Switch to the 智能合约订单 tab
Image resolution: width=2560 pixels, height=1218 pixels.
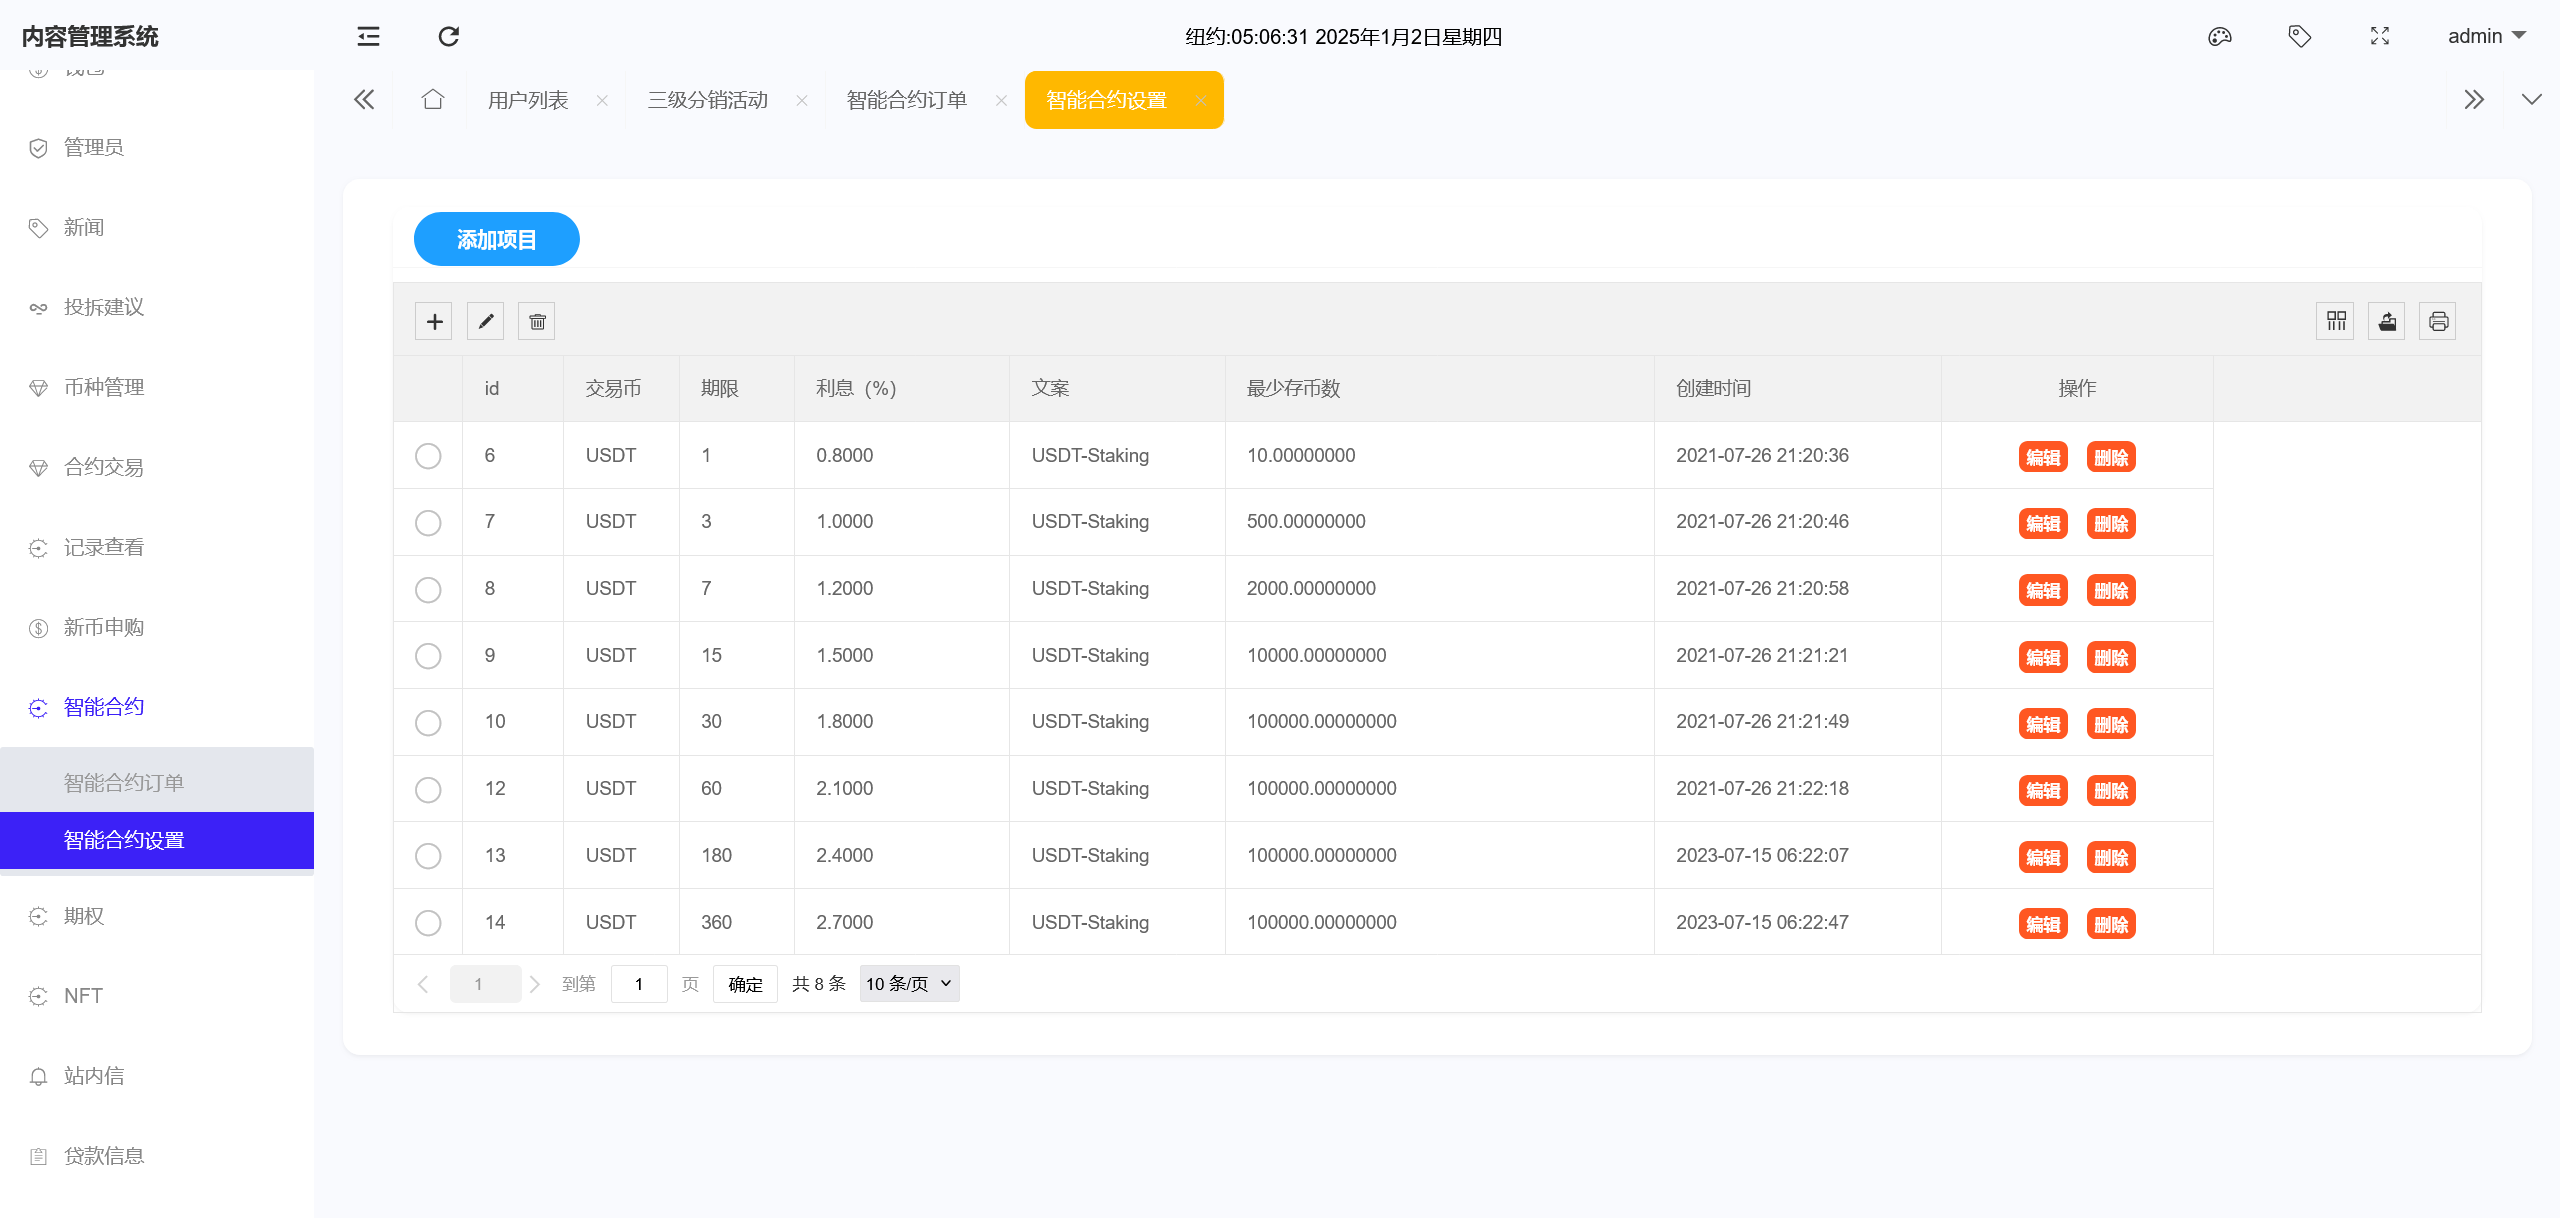[x=906, y=99]
